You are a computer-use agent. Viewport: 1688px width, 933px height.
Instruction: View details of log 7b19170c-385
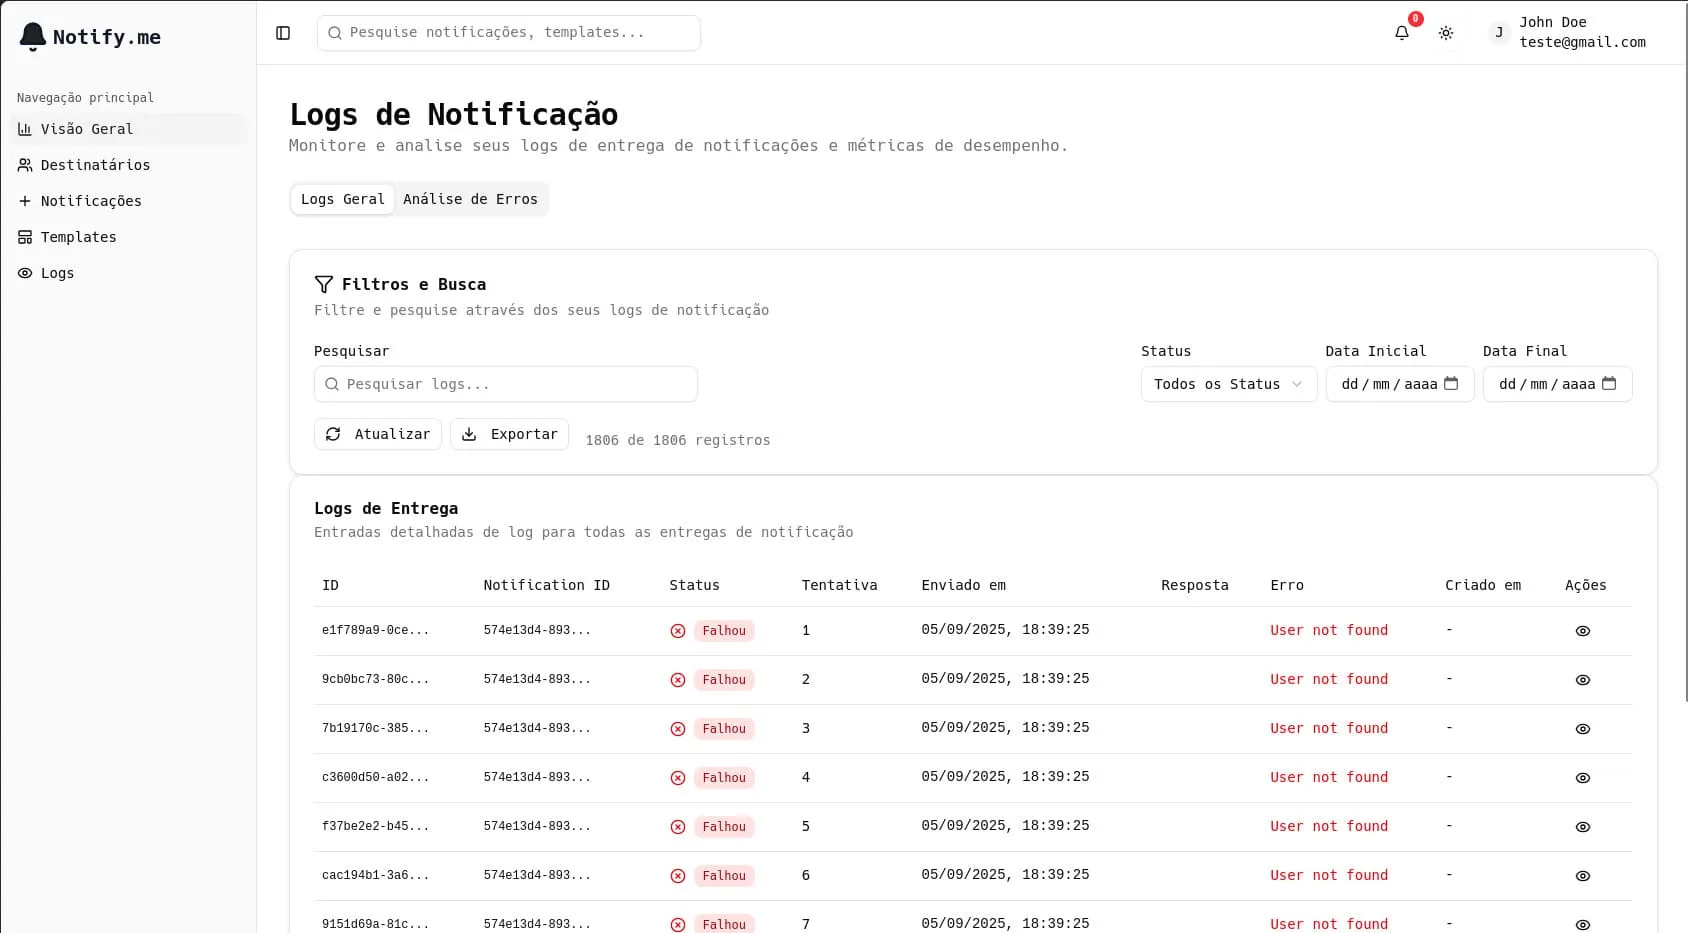click(x=1583, y=729)
